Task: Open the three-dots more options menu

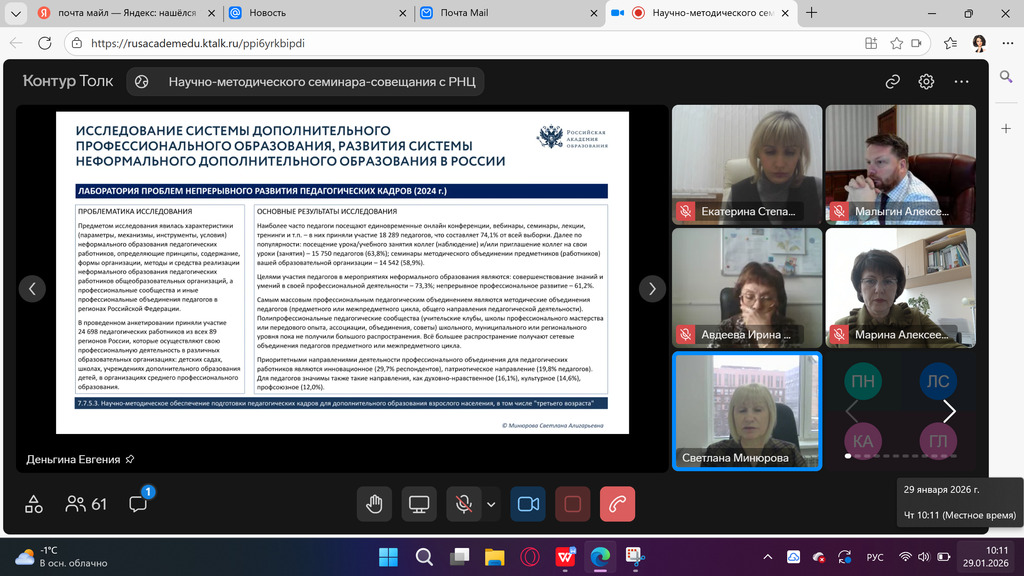Action: coord(961,82)
